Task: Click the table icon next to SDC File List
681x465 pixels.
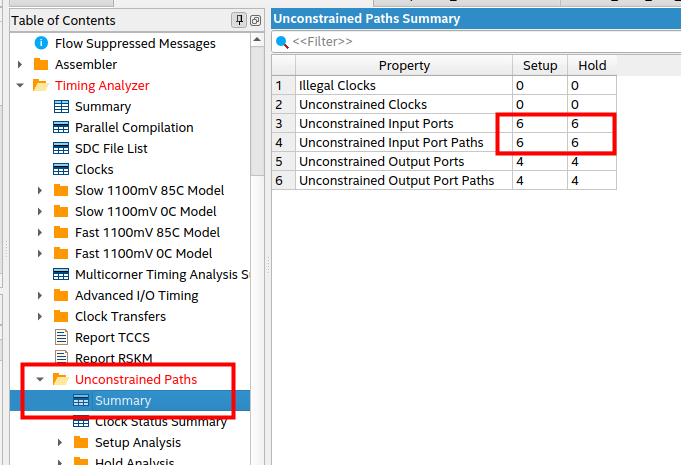Action: click(61, 148)
